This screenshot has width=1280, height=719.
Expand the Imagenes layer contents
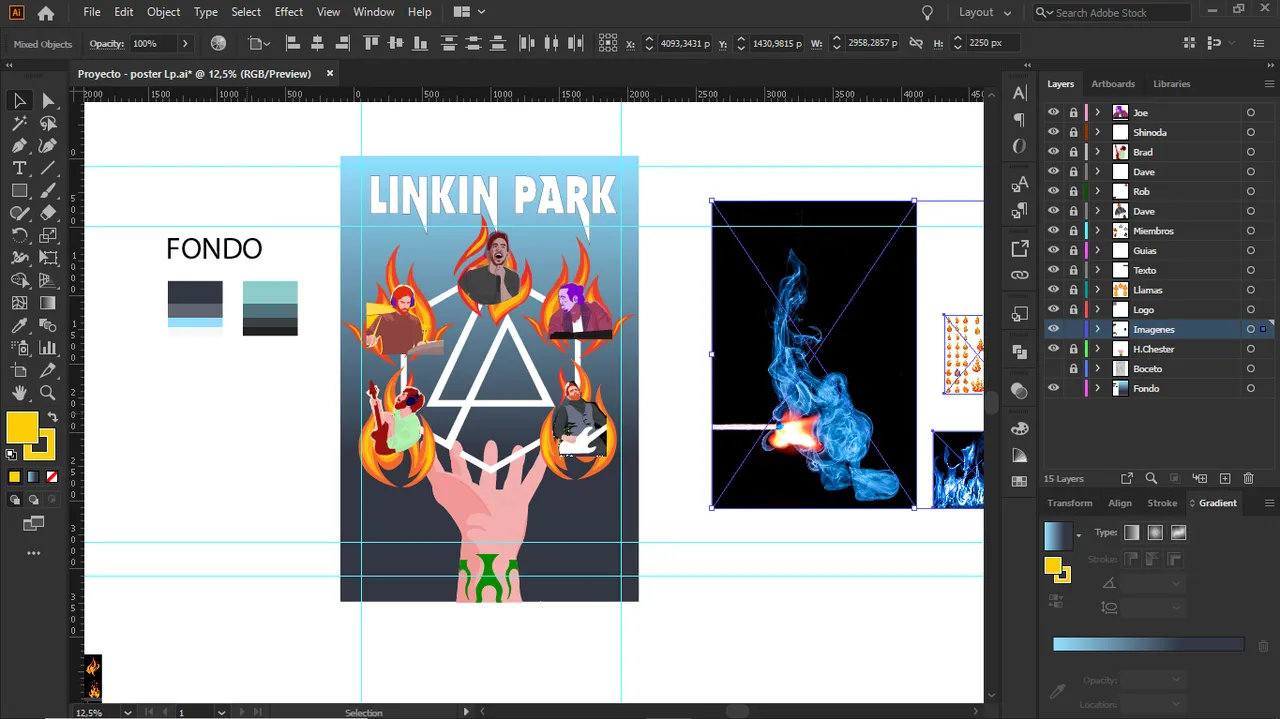point(1097,329)
